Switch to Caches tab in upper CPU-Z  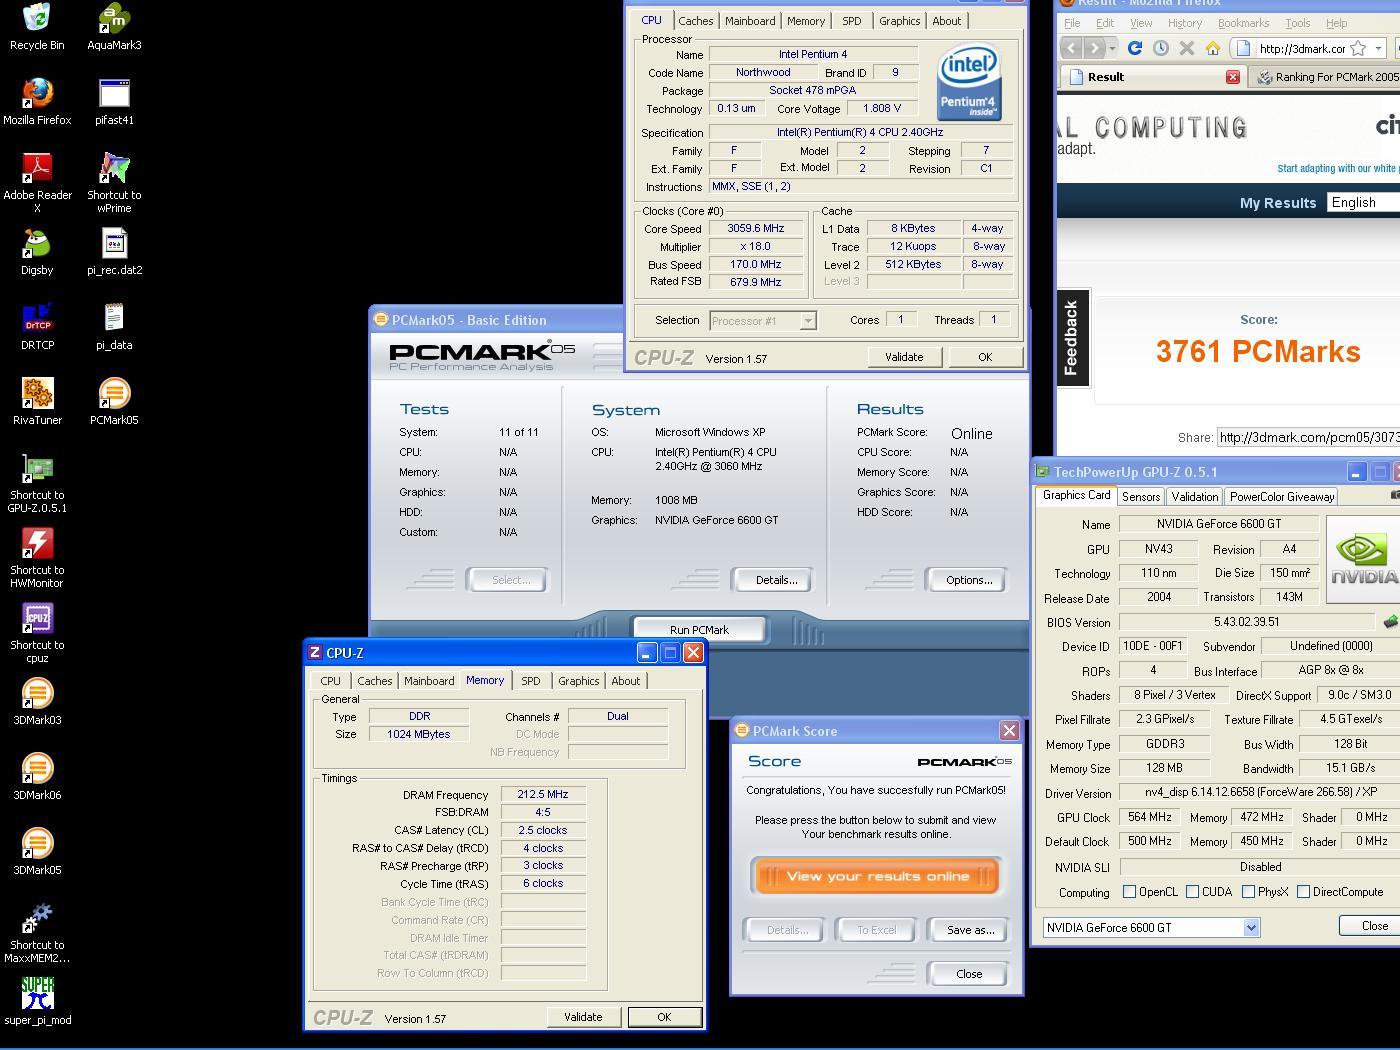pyautogui.click(x=696, y=21)
